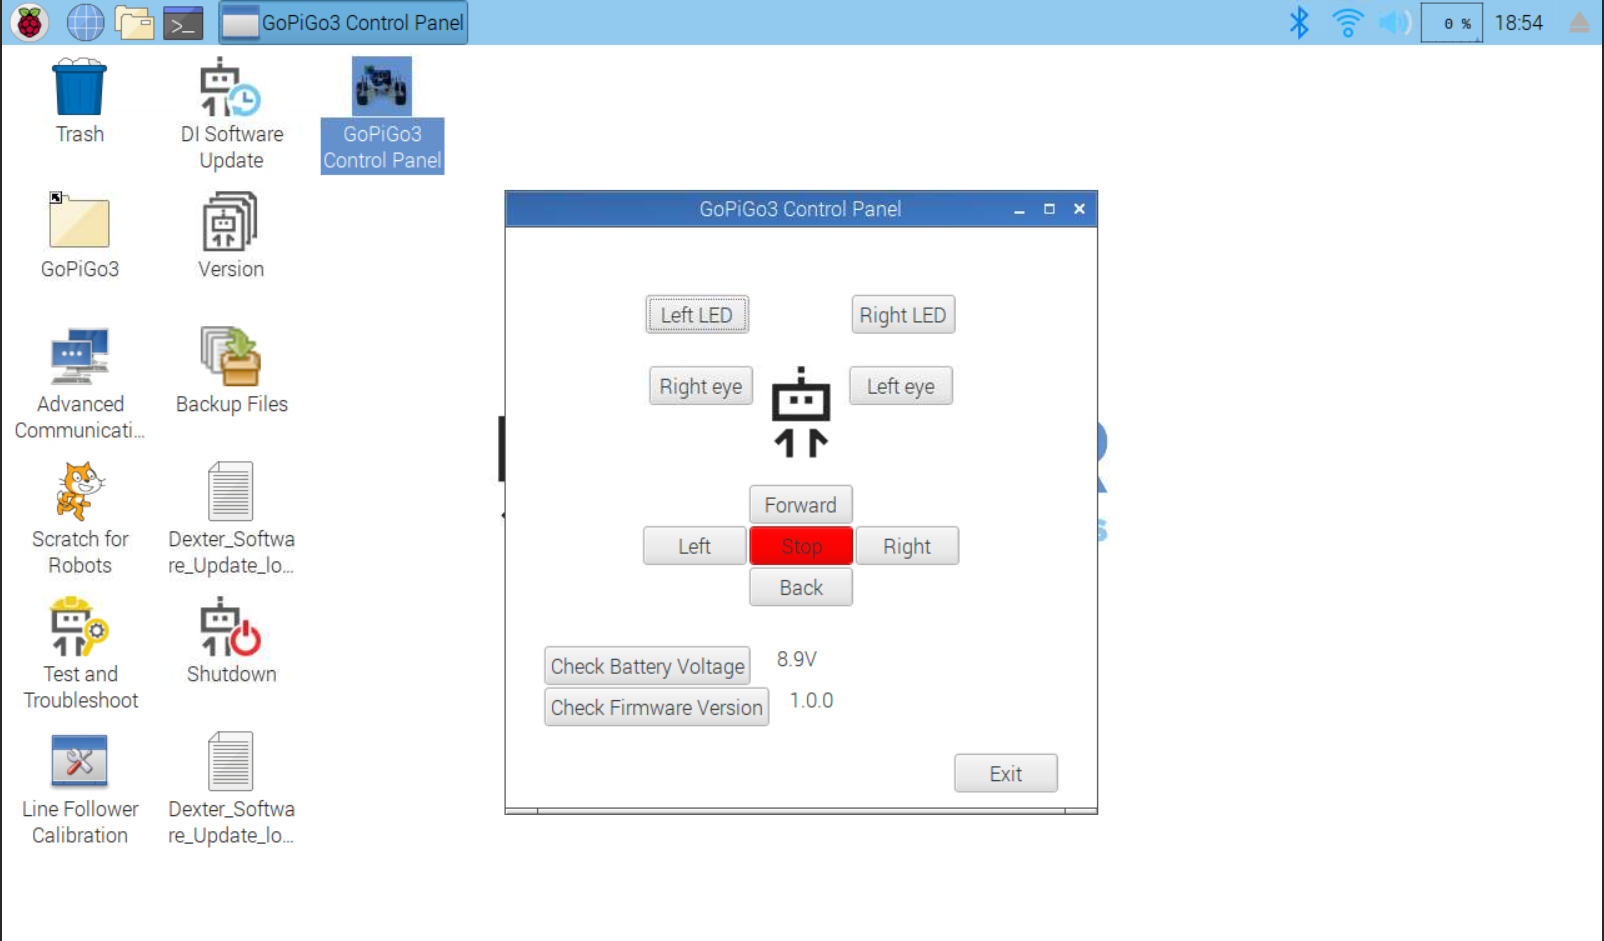Image resolution: width=1604 pixels, height=941 pixels.
Task: Open the file manager from the taskbar
Action: click(135, 22)
